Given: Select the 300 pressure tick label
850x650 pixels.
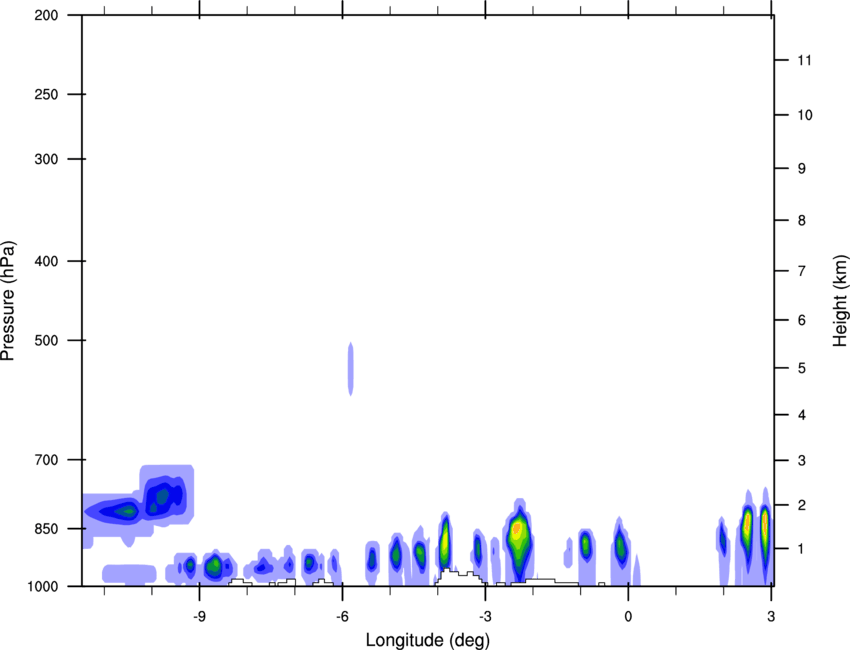Looking at the screenshot, I should (x=46, y=159).
